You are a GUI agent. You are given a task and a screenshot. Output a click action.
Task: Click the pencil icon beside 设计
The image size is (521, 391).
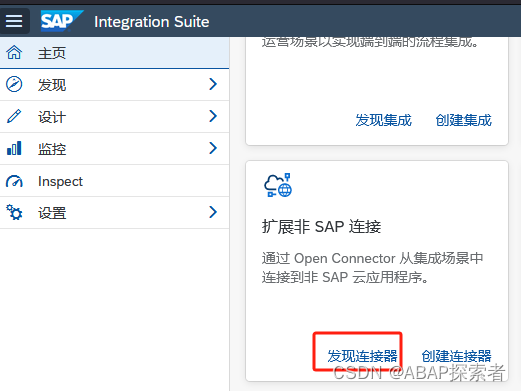[14, 116]
